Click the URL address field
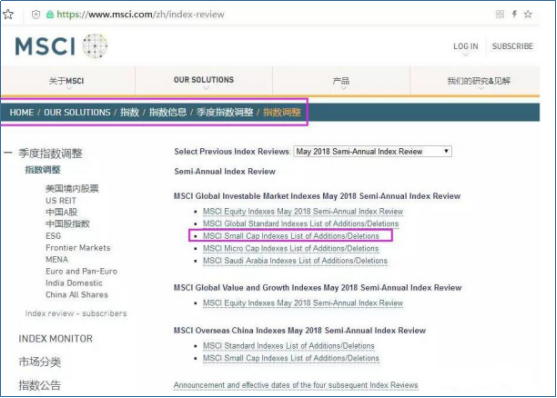The height and width of the screenshot is (398, 557). (140, 15)
